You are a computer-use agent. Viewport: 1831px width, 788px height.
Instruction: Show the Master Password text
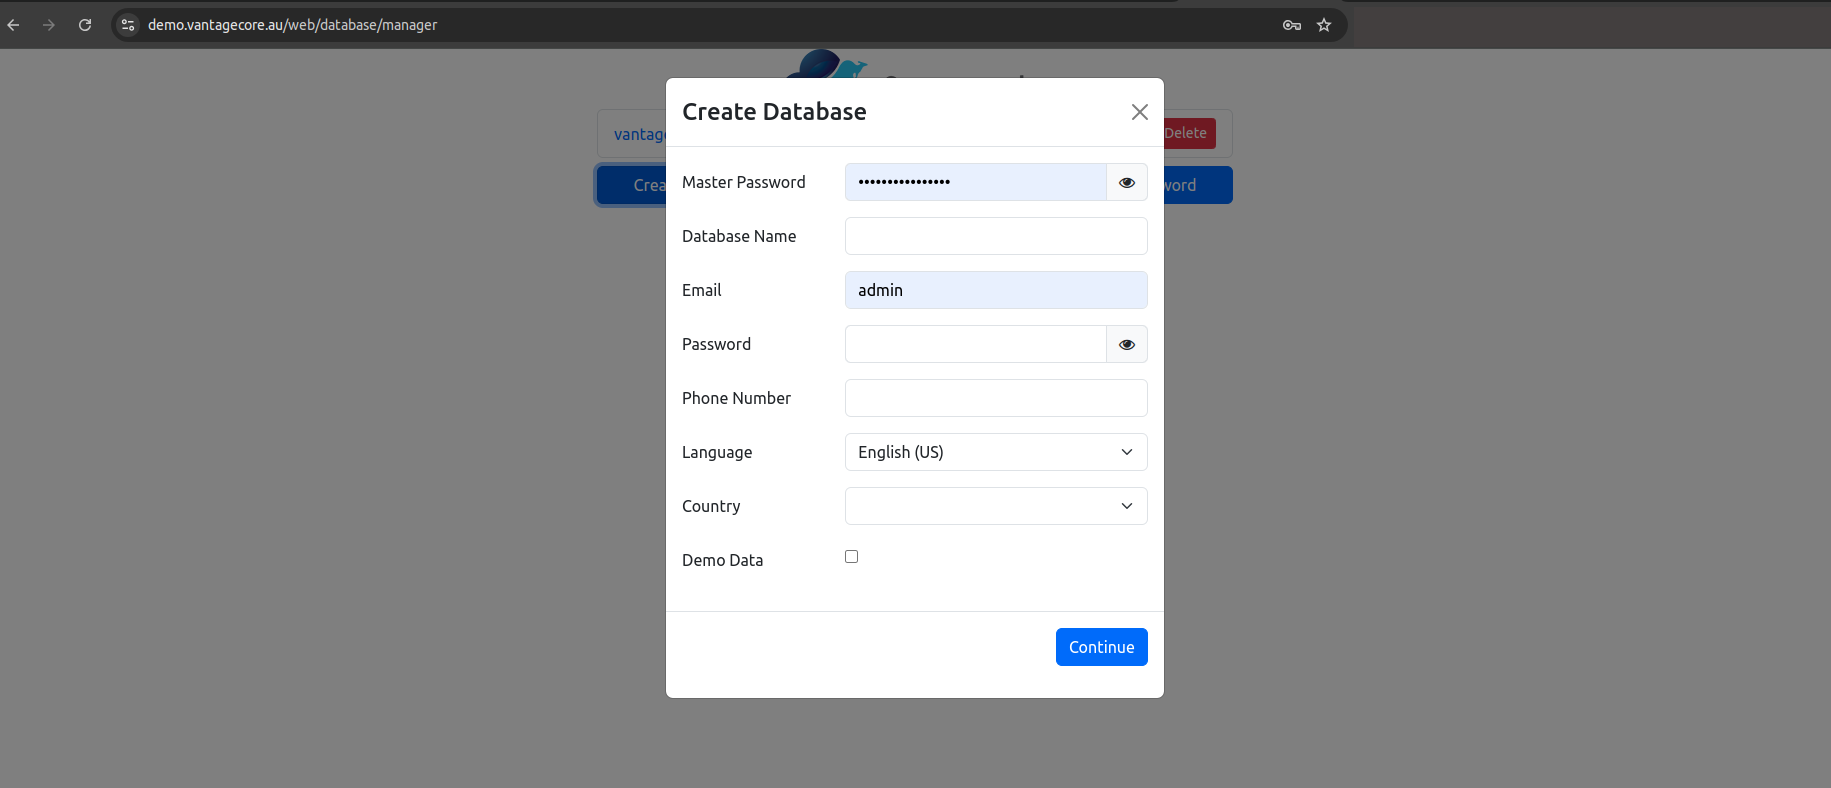tap(1126, 182)
